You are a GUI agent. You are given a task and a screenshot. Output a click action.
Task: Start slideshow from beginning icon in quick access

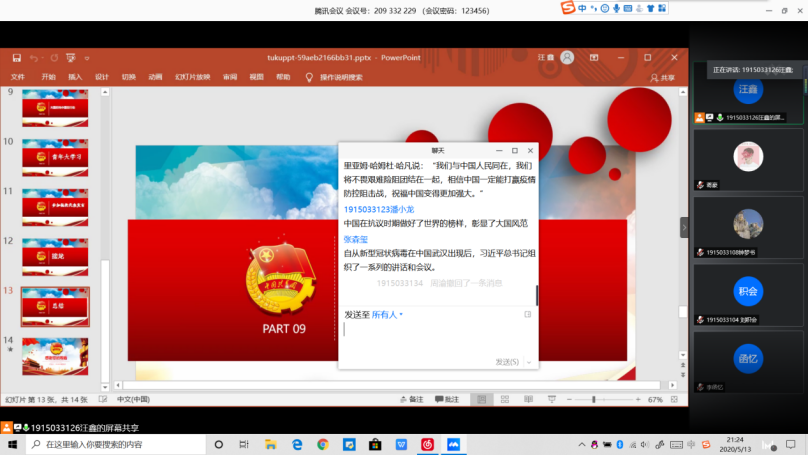(71, 58)
